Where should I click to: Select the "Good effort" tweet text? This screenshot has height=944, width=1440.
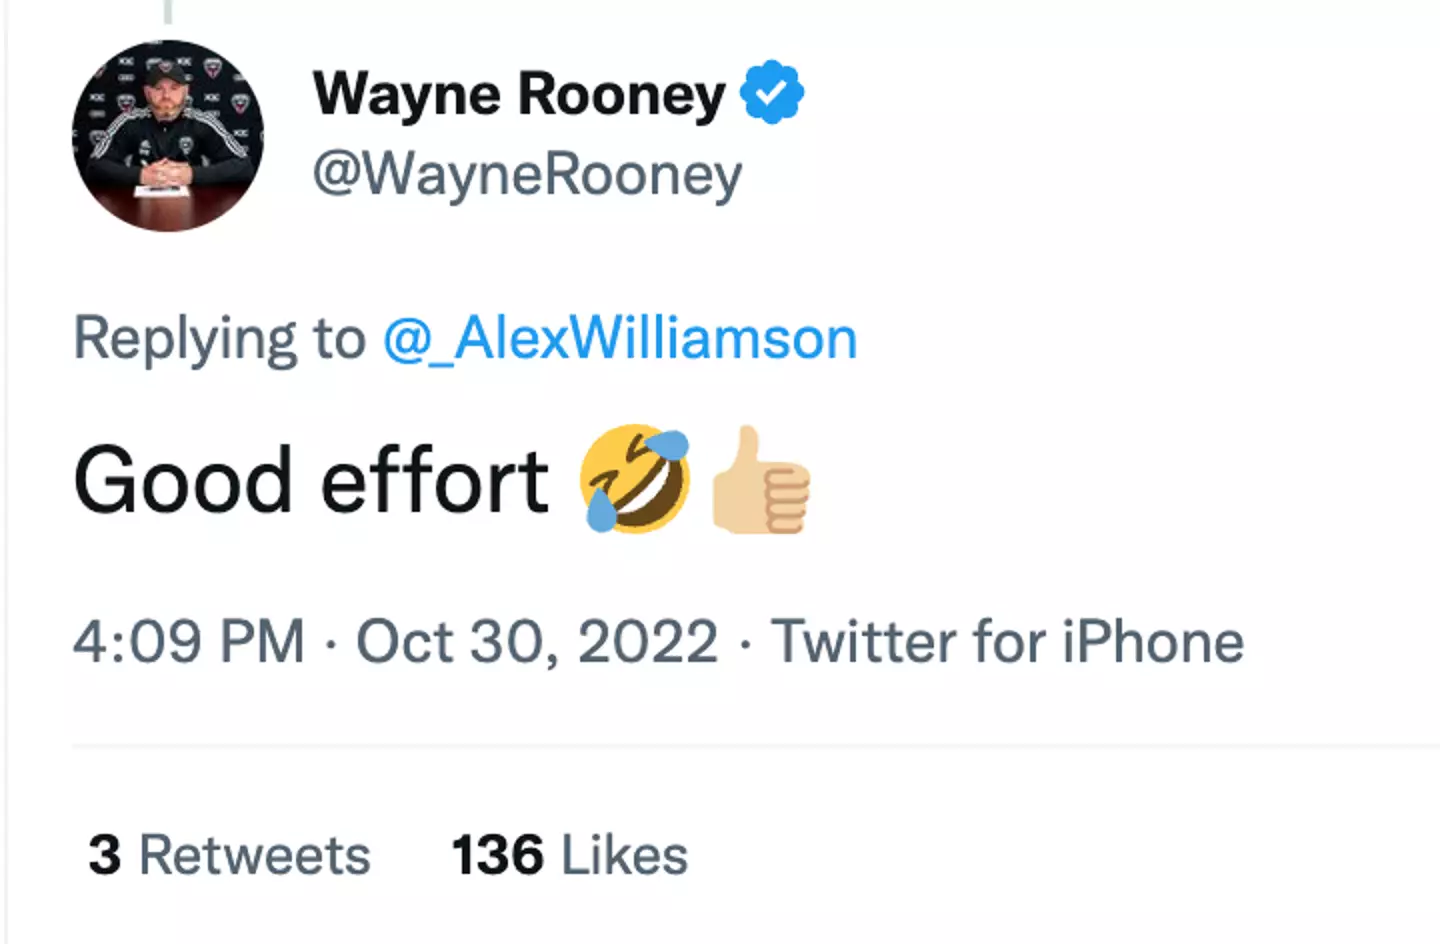point(311,481)
